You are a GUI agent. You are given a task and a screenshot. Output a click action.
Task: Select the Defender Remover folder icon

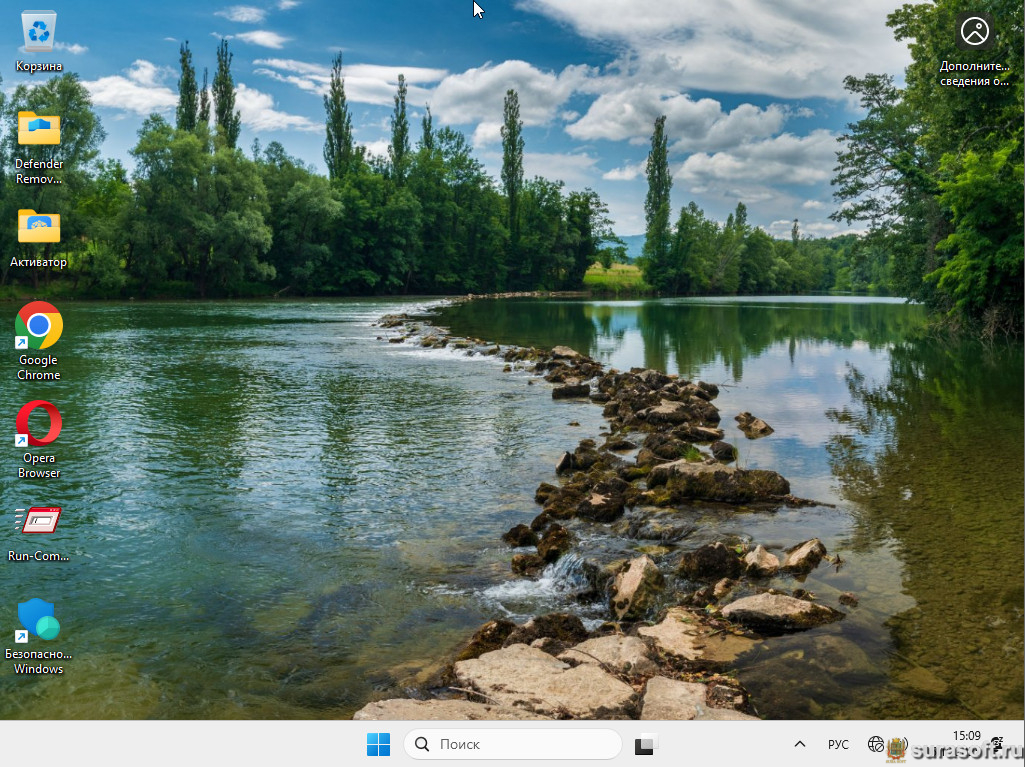(39, 130)
